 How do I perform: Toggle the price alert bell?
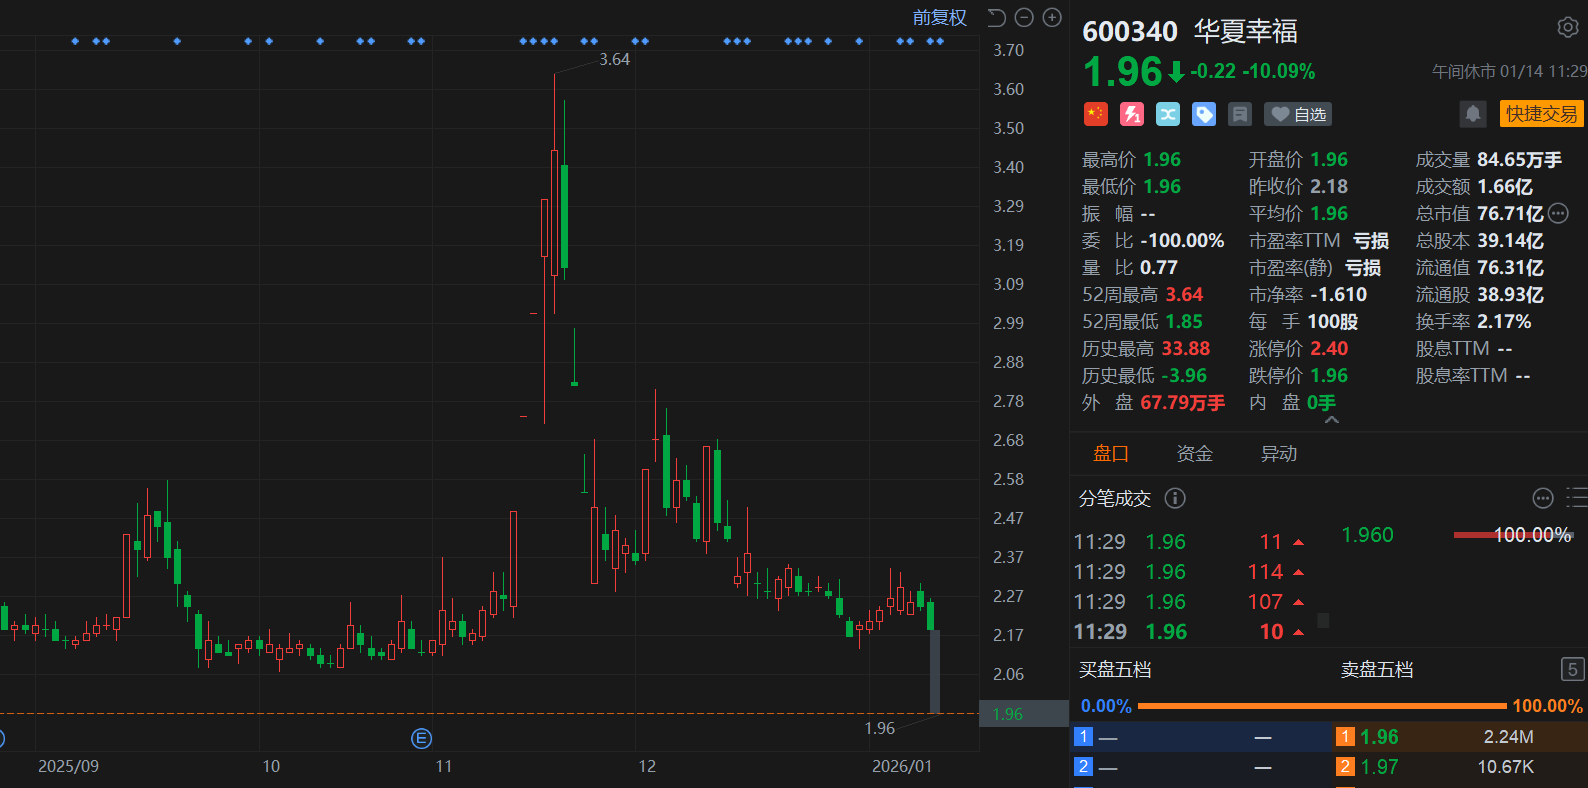click(1473, 114)
